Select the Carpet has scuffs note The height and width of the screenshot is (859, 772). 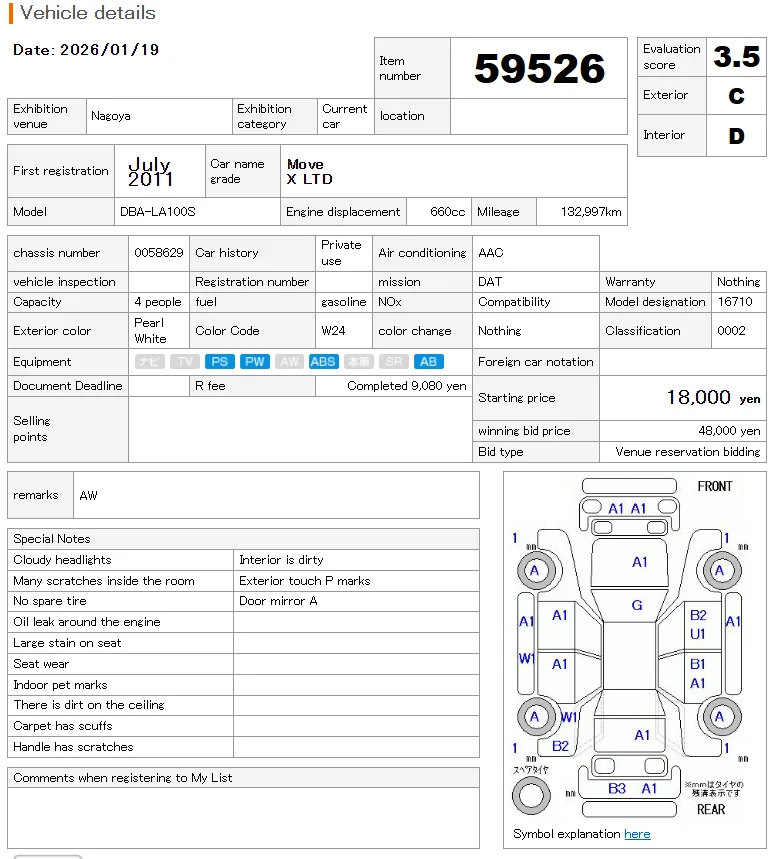(x=62, y=726)
